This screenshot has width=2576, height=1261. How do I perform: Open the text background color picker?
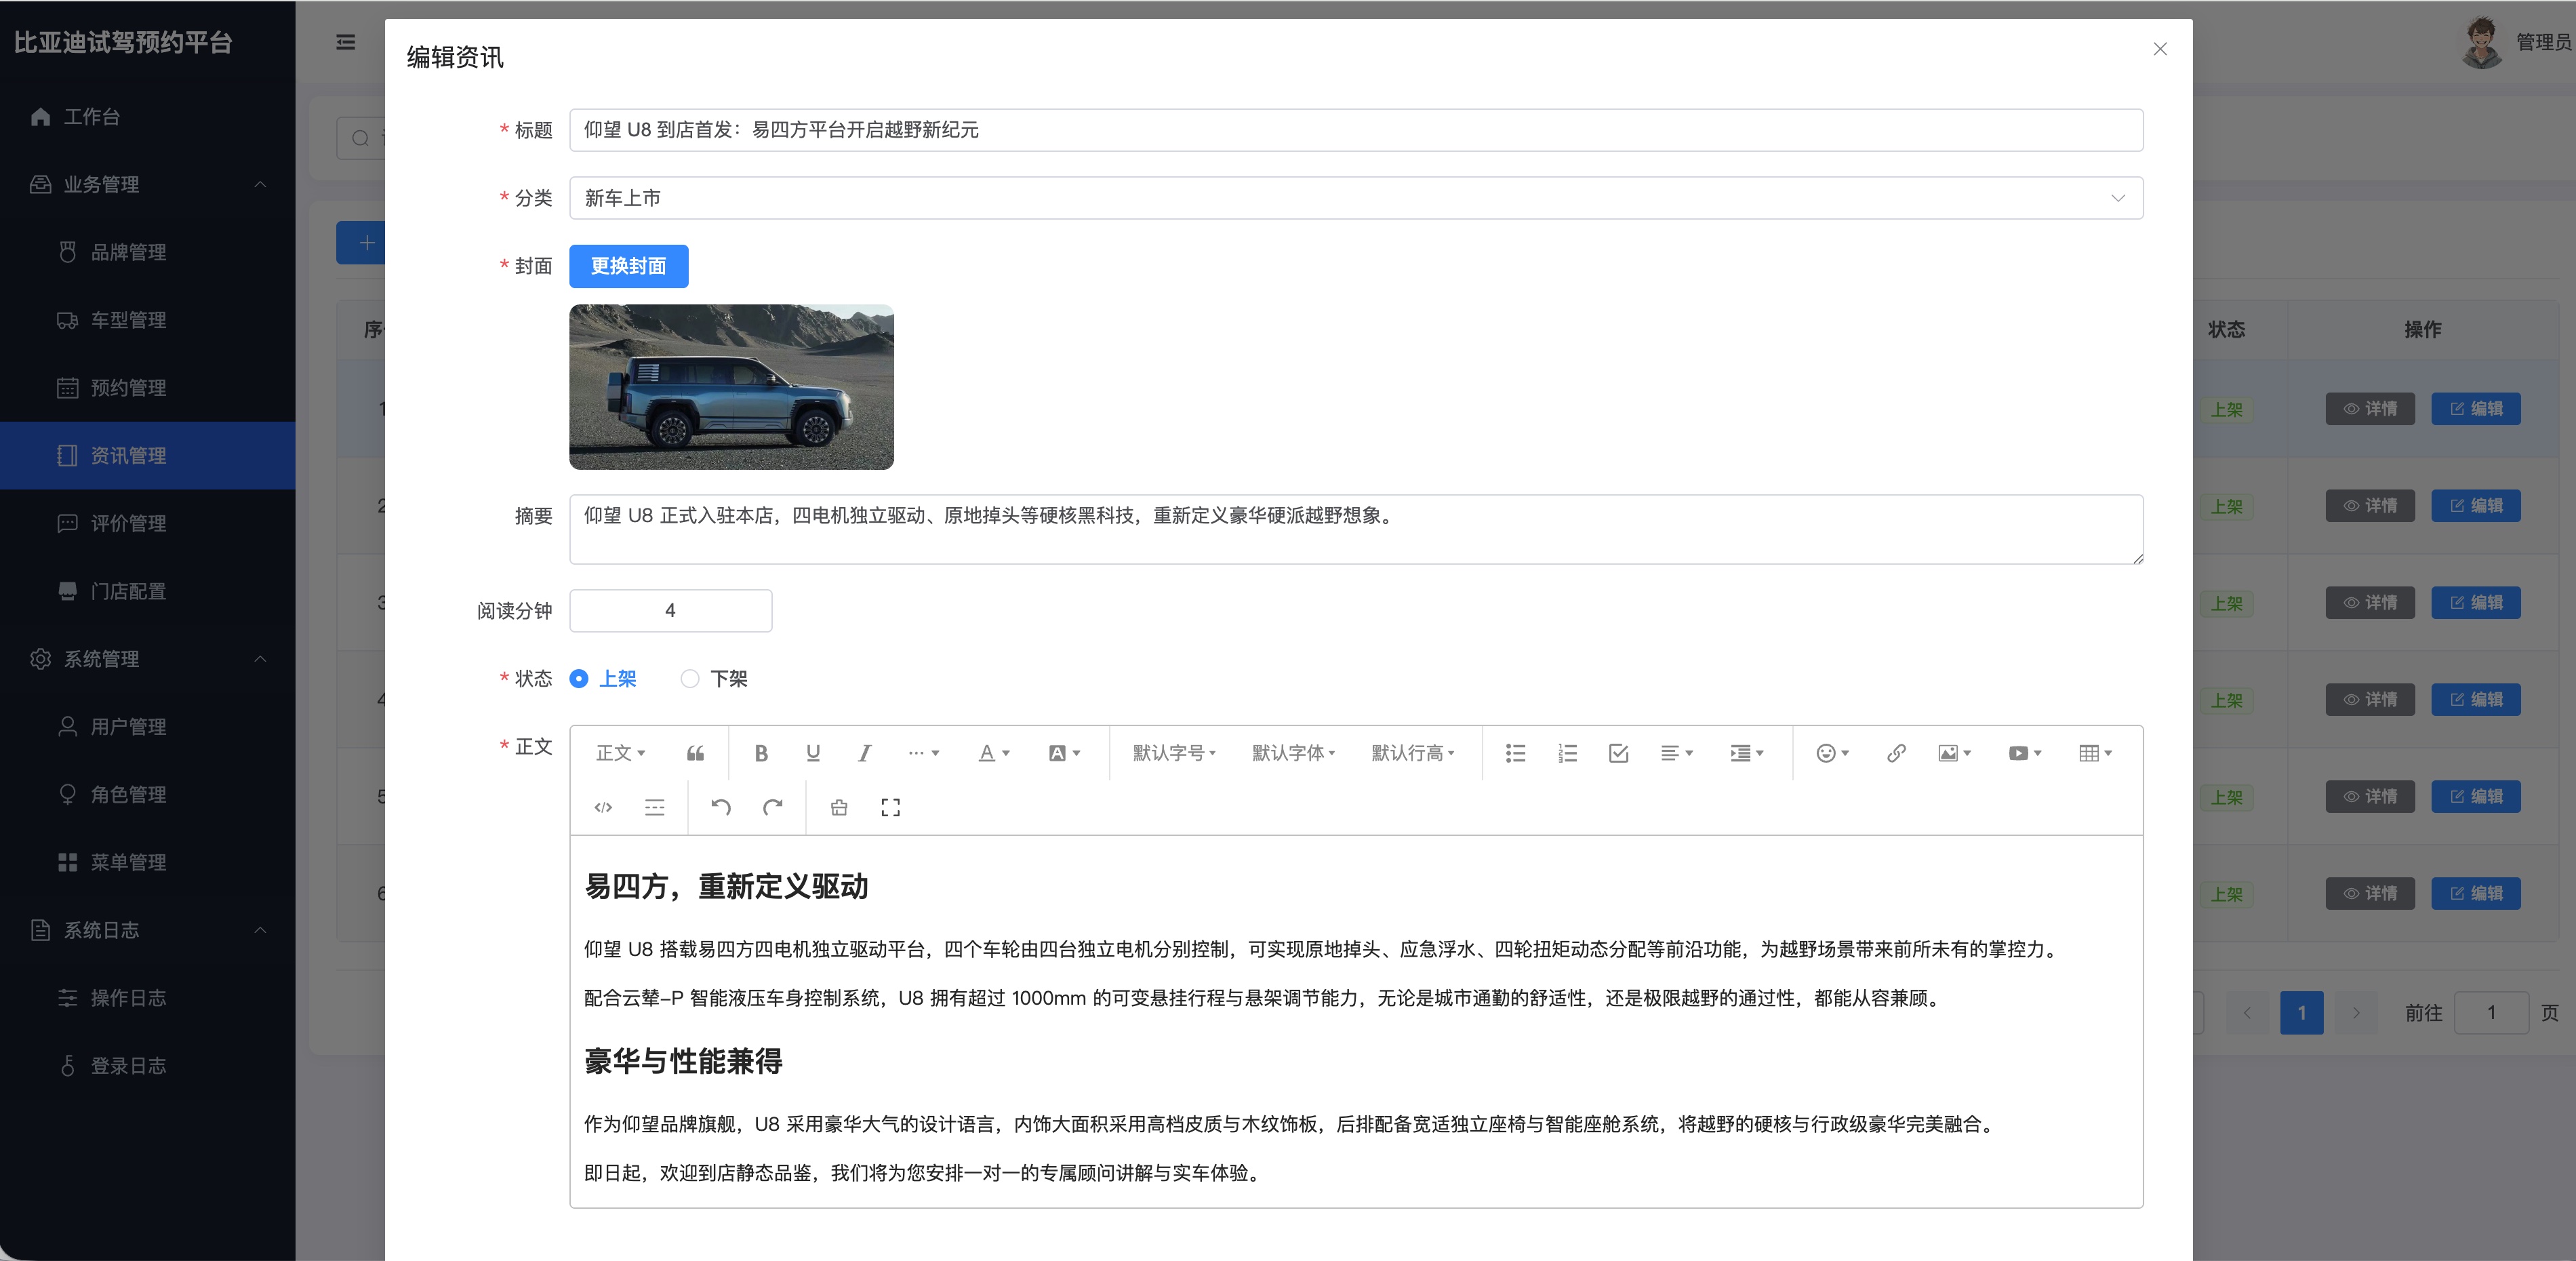pyautogui.click(x=1064, y=753)
